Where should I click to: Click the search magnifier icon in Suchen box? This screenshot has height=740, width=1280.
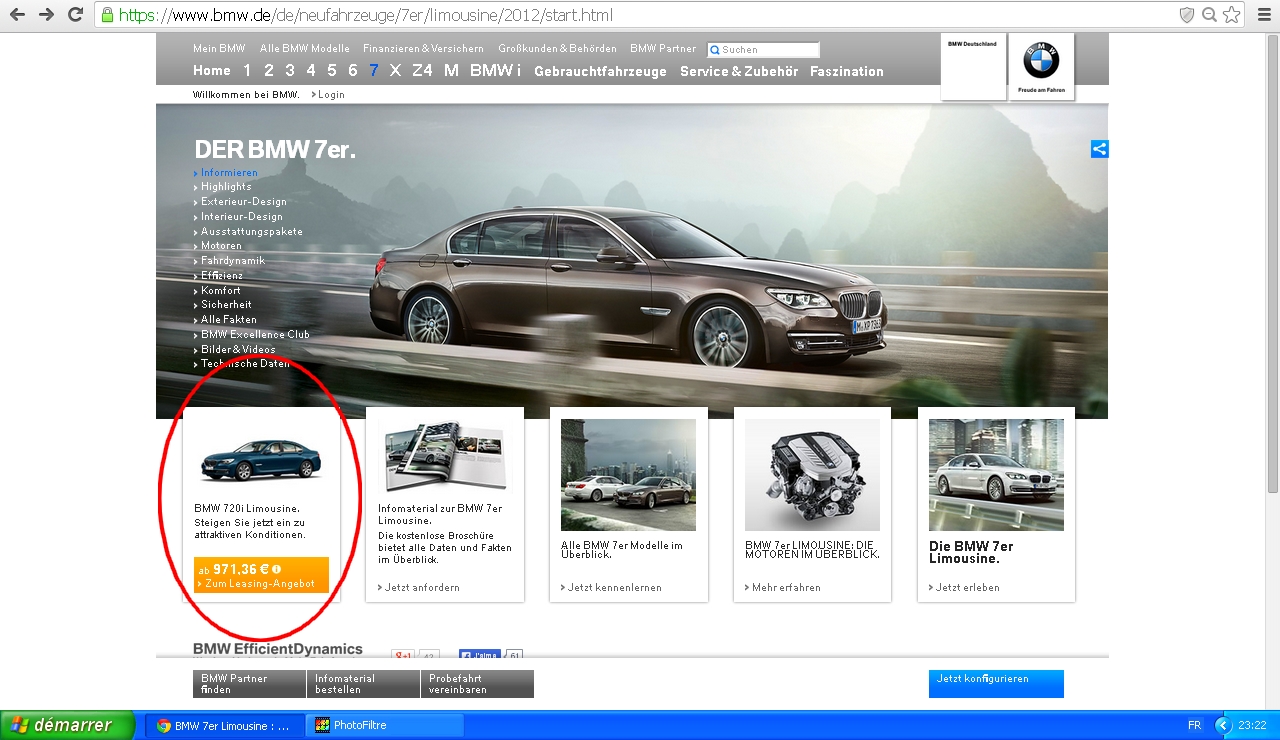coord(715,50)
